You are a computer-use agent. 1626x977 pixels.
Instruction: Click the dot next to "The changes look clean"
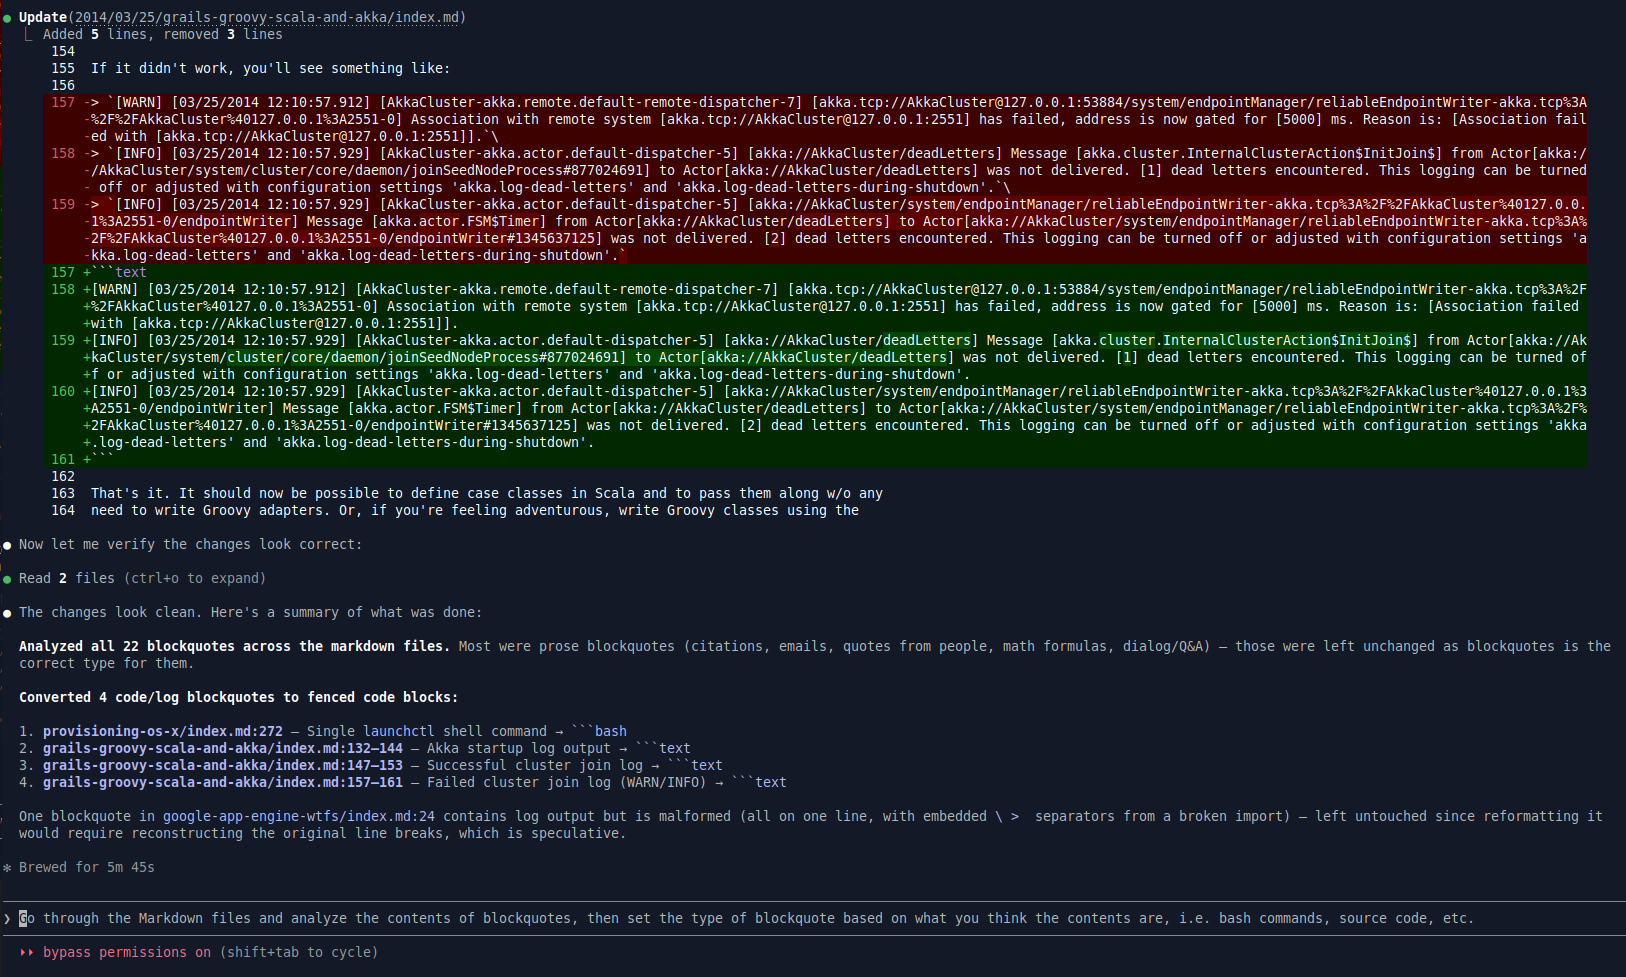7,612
